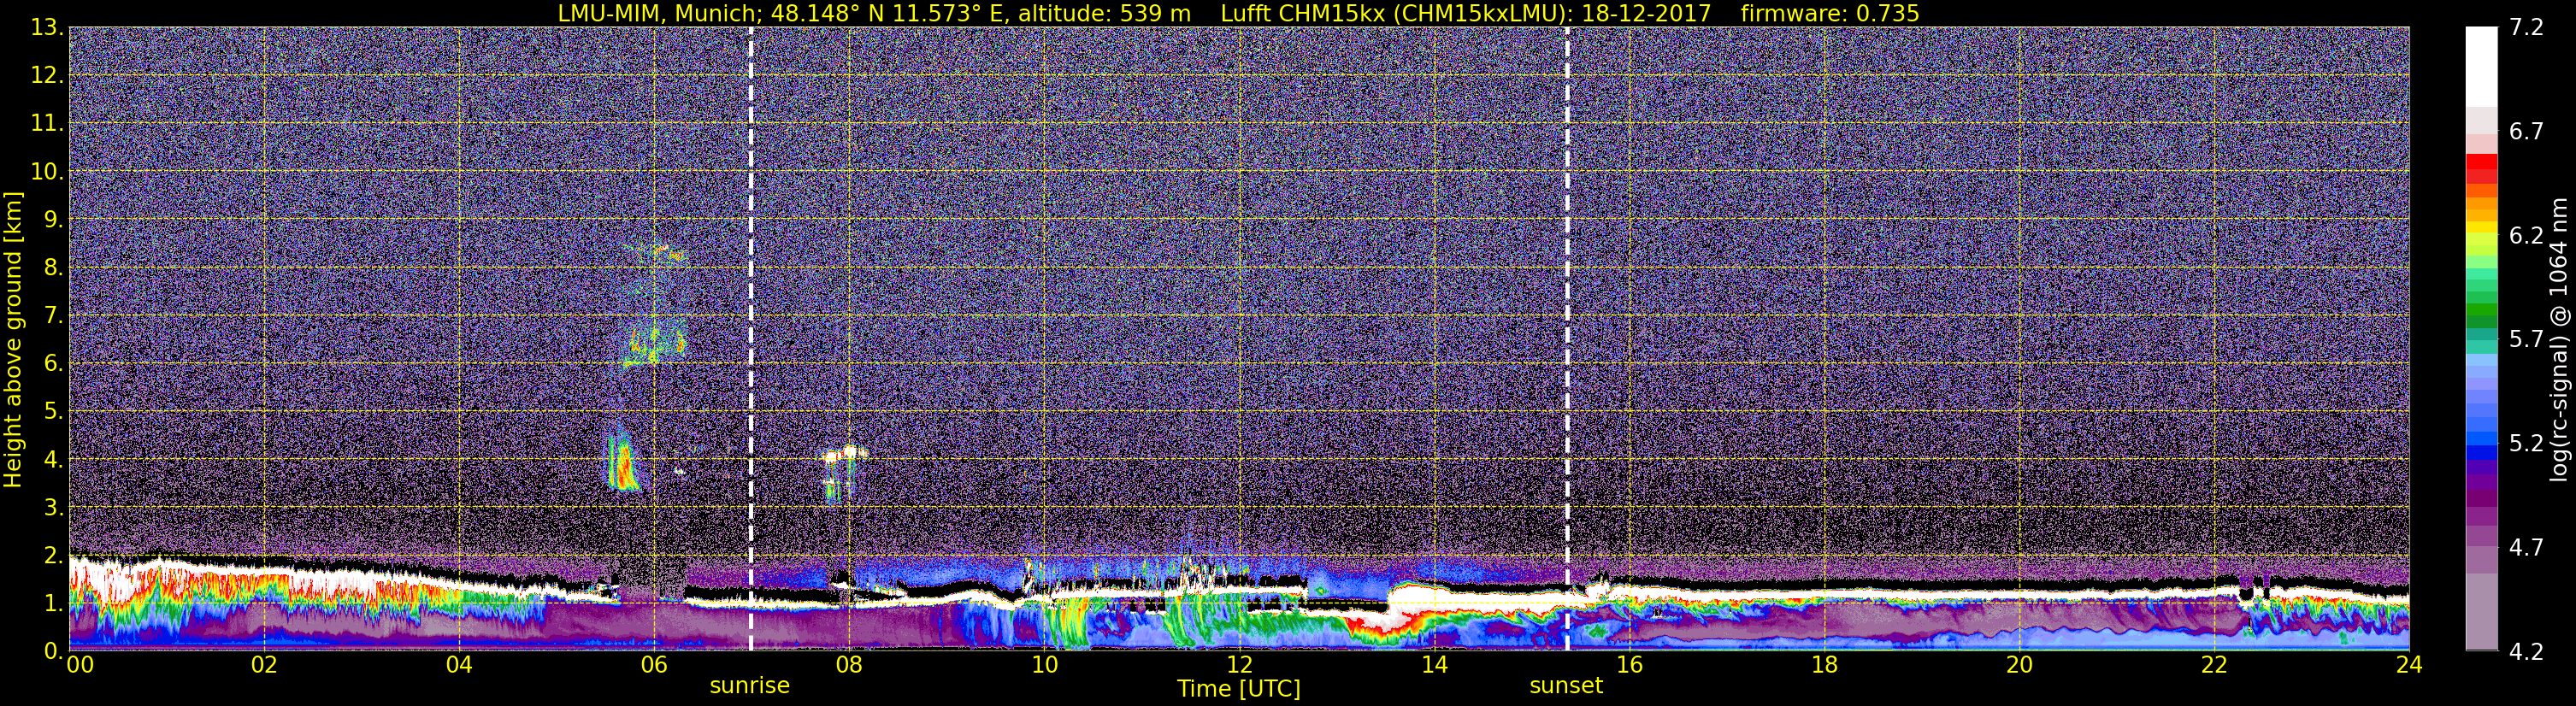
Task: Click the 'Height above ground [km]' axis label
Action: coord(13,339)
